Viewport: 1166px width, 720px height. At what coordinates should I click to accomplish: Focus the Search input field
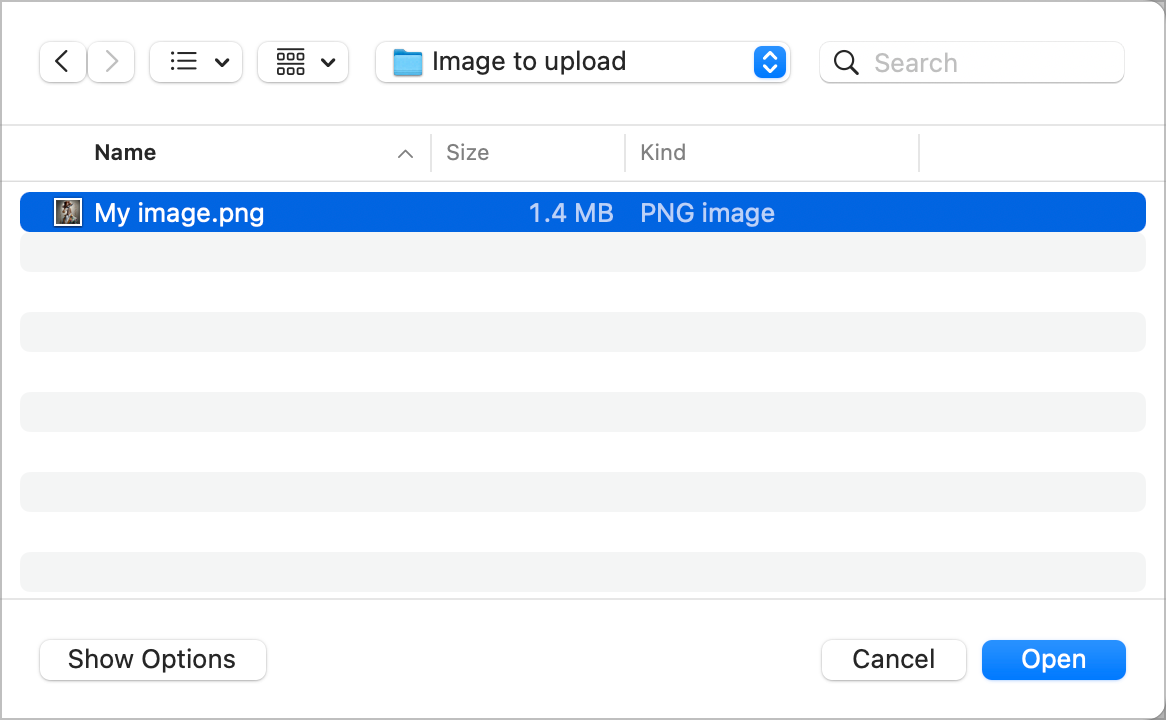point(990,63)
